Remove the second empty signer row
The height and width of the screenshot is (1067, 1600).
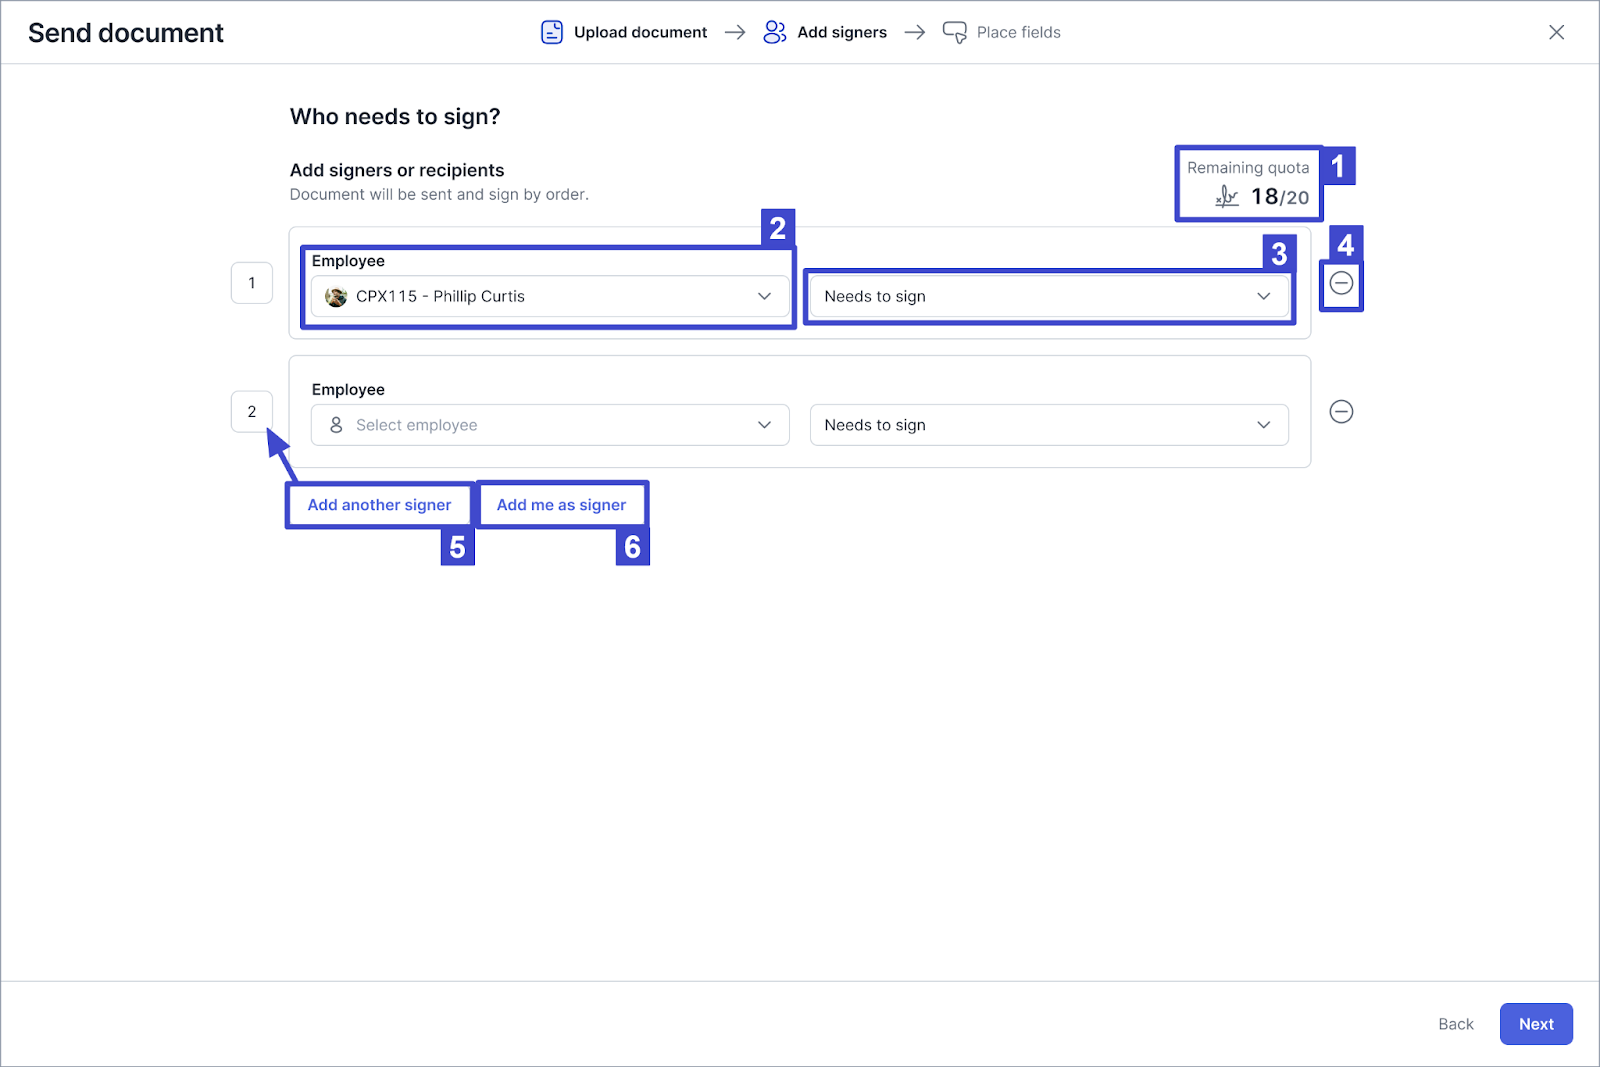1341,412
